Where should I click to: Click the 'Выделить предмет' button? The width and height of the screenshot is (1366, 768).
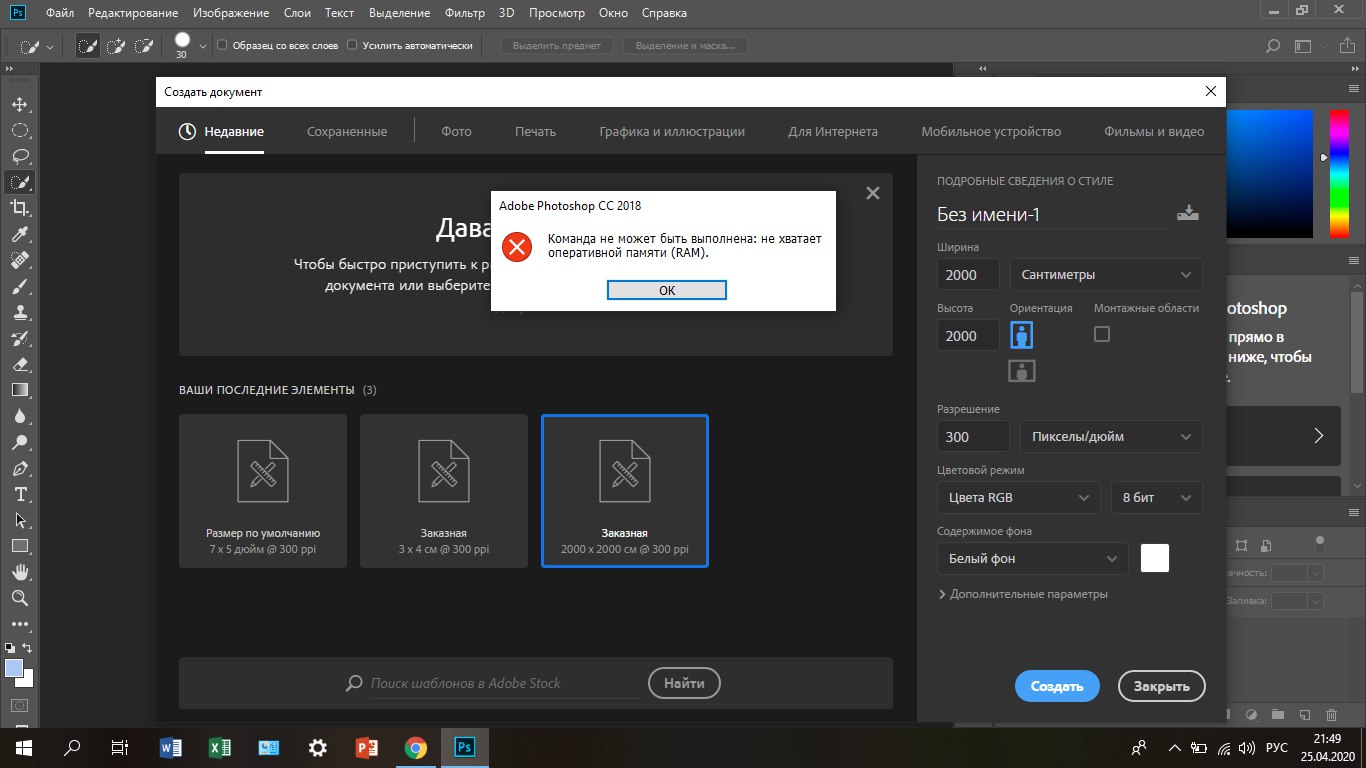coord(557,46)
